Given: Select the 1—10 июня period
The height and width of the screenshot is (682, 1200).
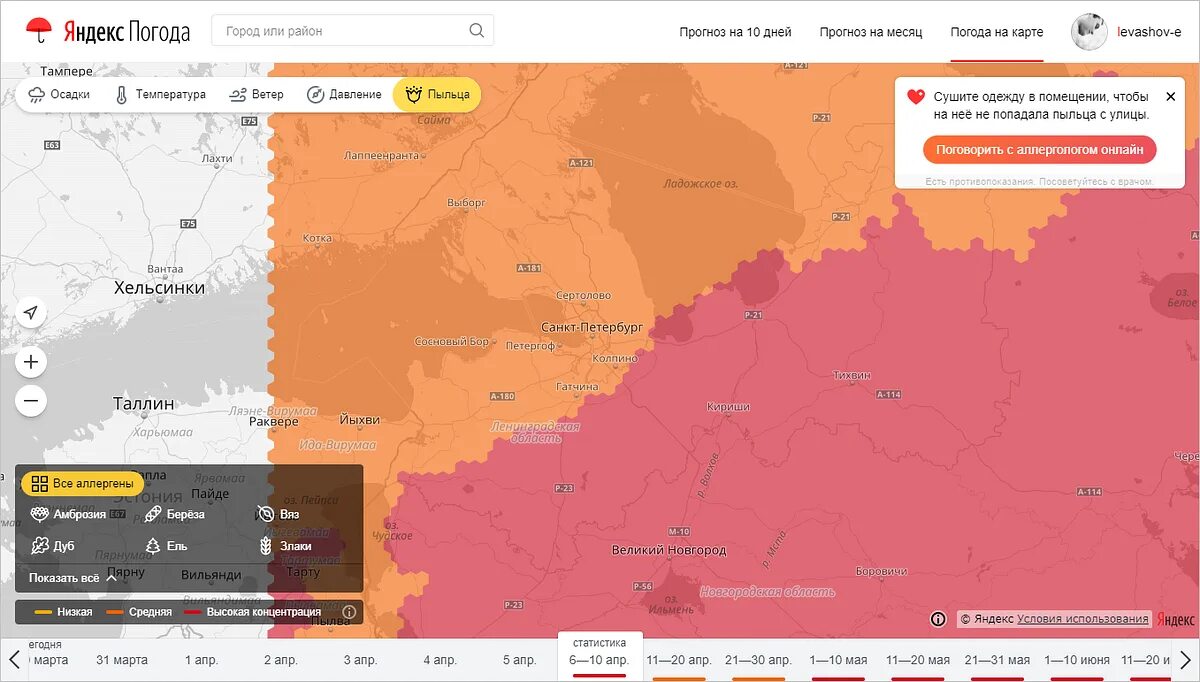Looking at the screenshot, I should 1077,660.
